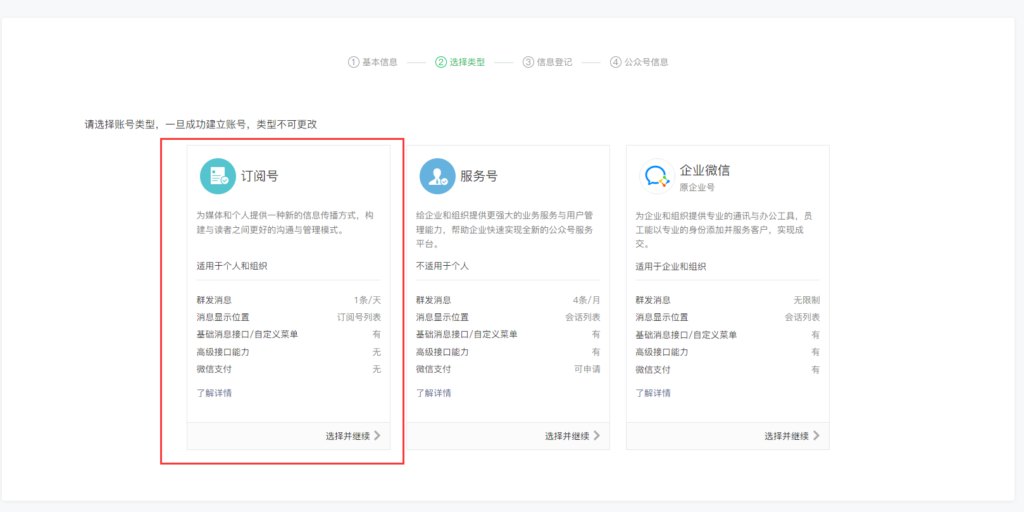Click the 企业微信 chat bubble logo
Screen dimensions: 1024x512
click(656, 176)
